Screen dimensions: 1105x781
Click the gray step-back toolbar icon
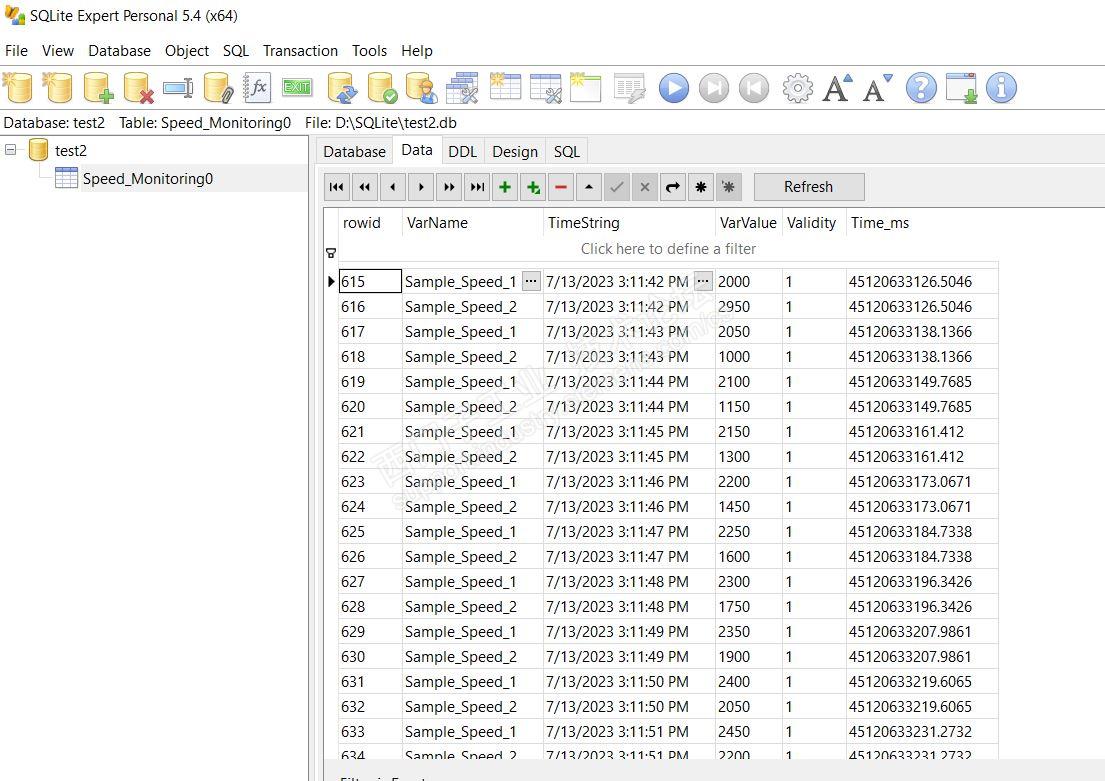click(754, 88)
